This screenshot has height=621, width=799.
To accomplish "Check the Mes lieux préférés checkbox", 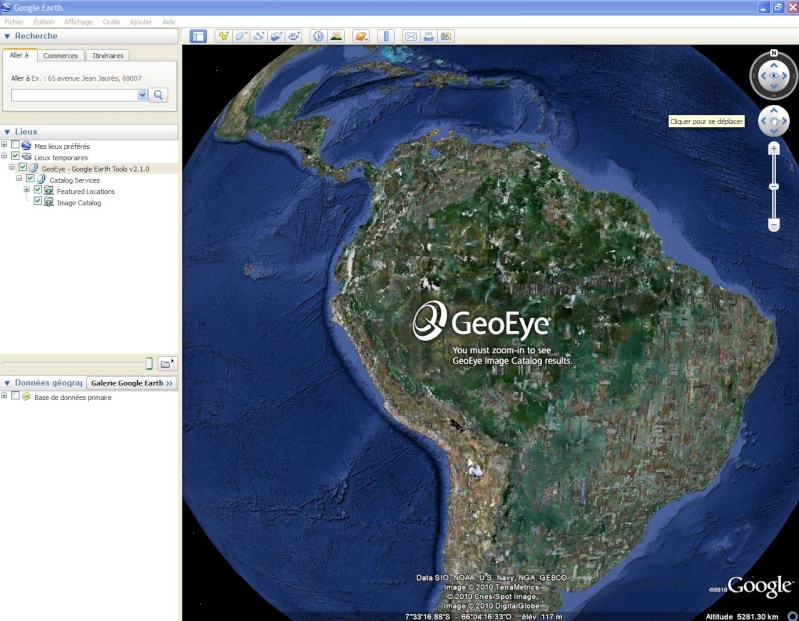I will 15,145.
